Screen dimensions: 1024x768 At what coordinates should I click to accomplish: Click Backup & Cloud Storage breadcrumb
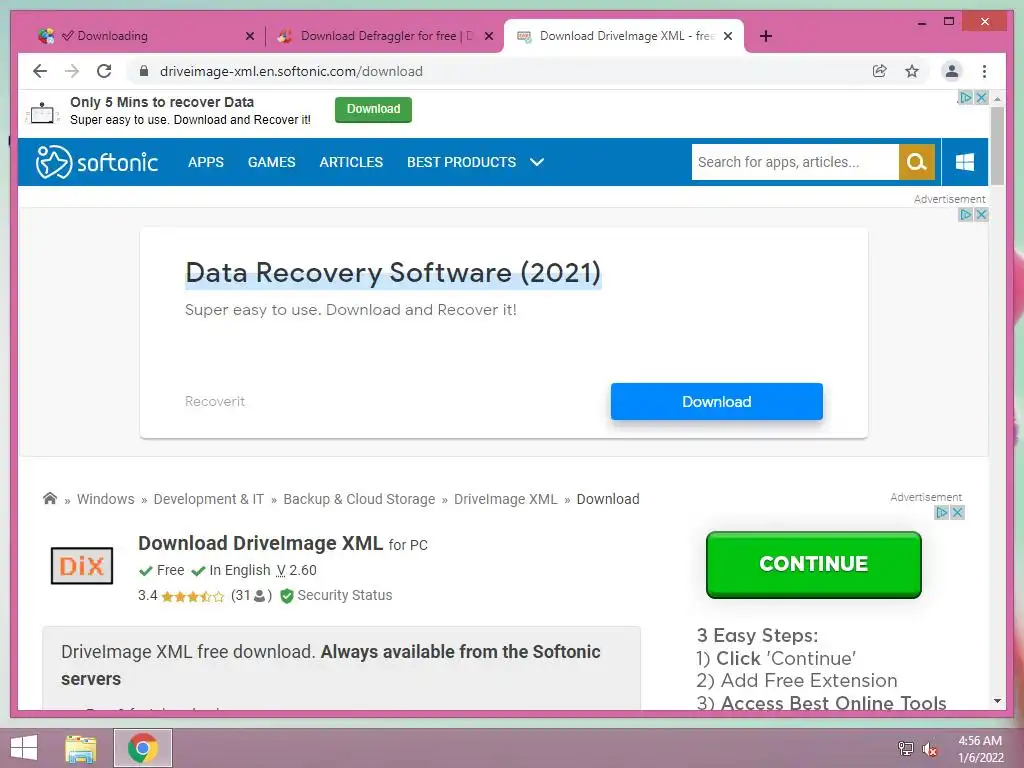[359, 499]
